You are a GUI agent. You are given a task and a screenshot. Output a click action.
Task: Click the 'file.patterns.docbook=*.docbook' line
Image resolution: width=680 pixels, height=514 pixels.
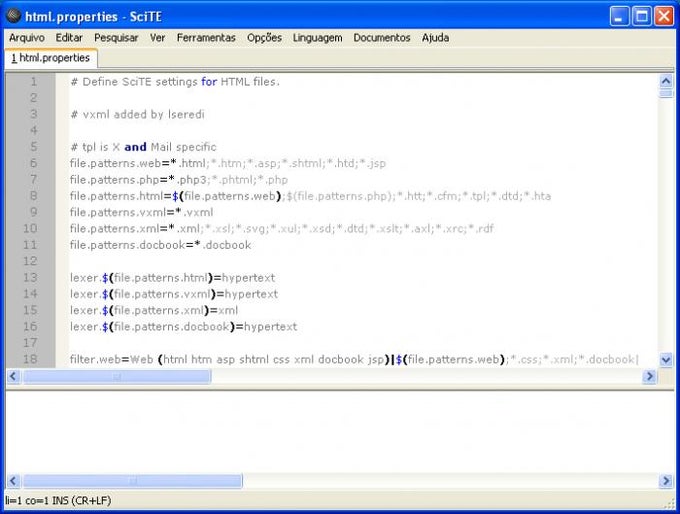tap(160, 245)
